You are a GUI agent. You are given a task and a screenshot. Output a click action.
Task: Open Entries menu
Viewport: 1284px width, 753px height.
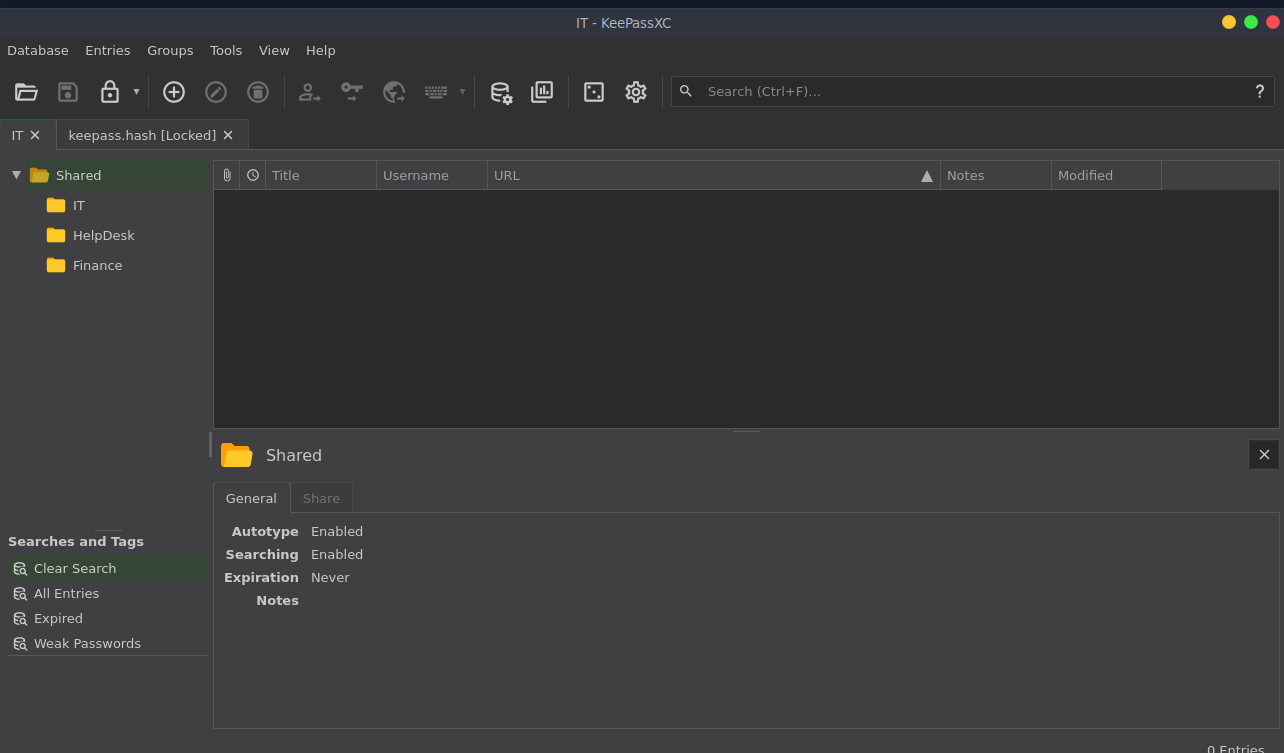click(x=108, y=50)
